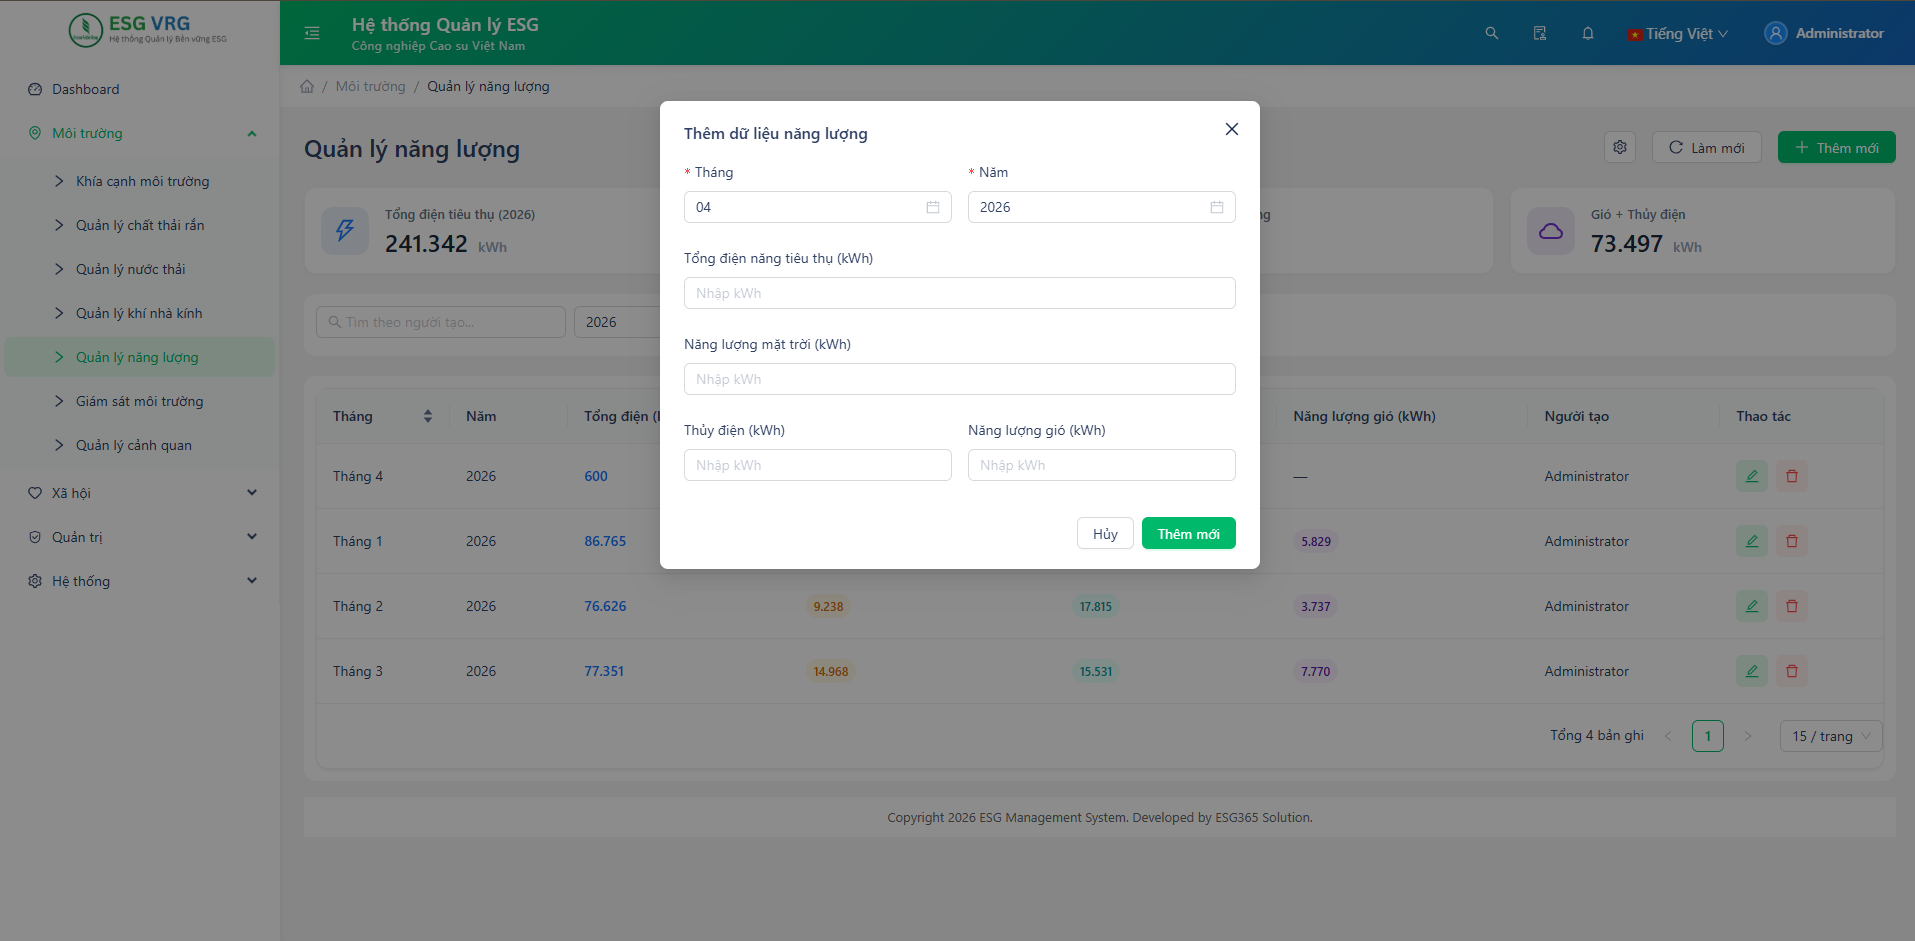Click the Tìm theo người tạo search box
The width and height of the screenshot is (1915, 941).
(441, 322)
